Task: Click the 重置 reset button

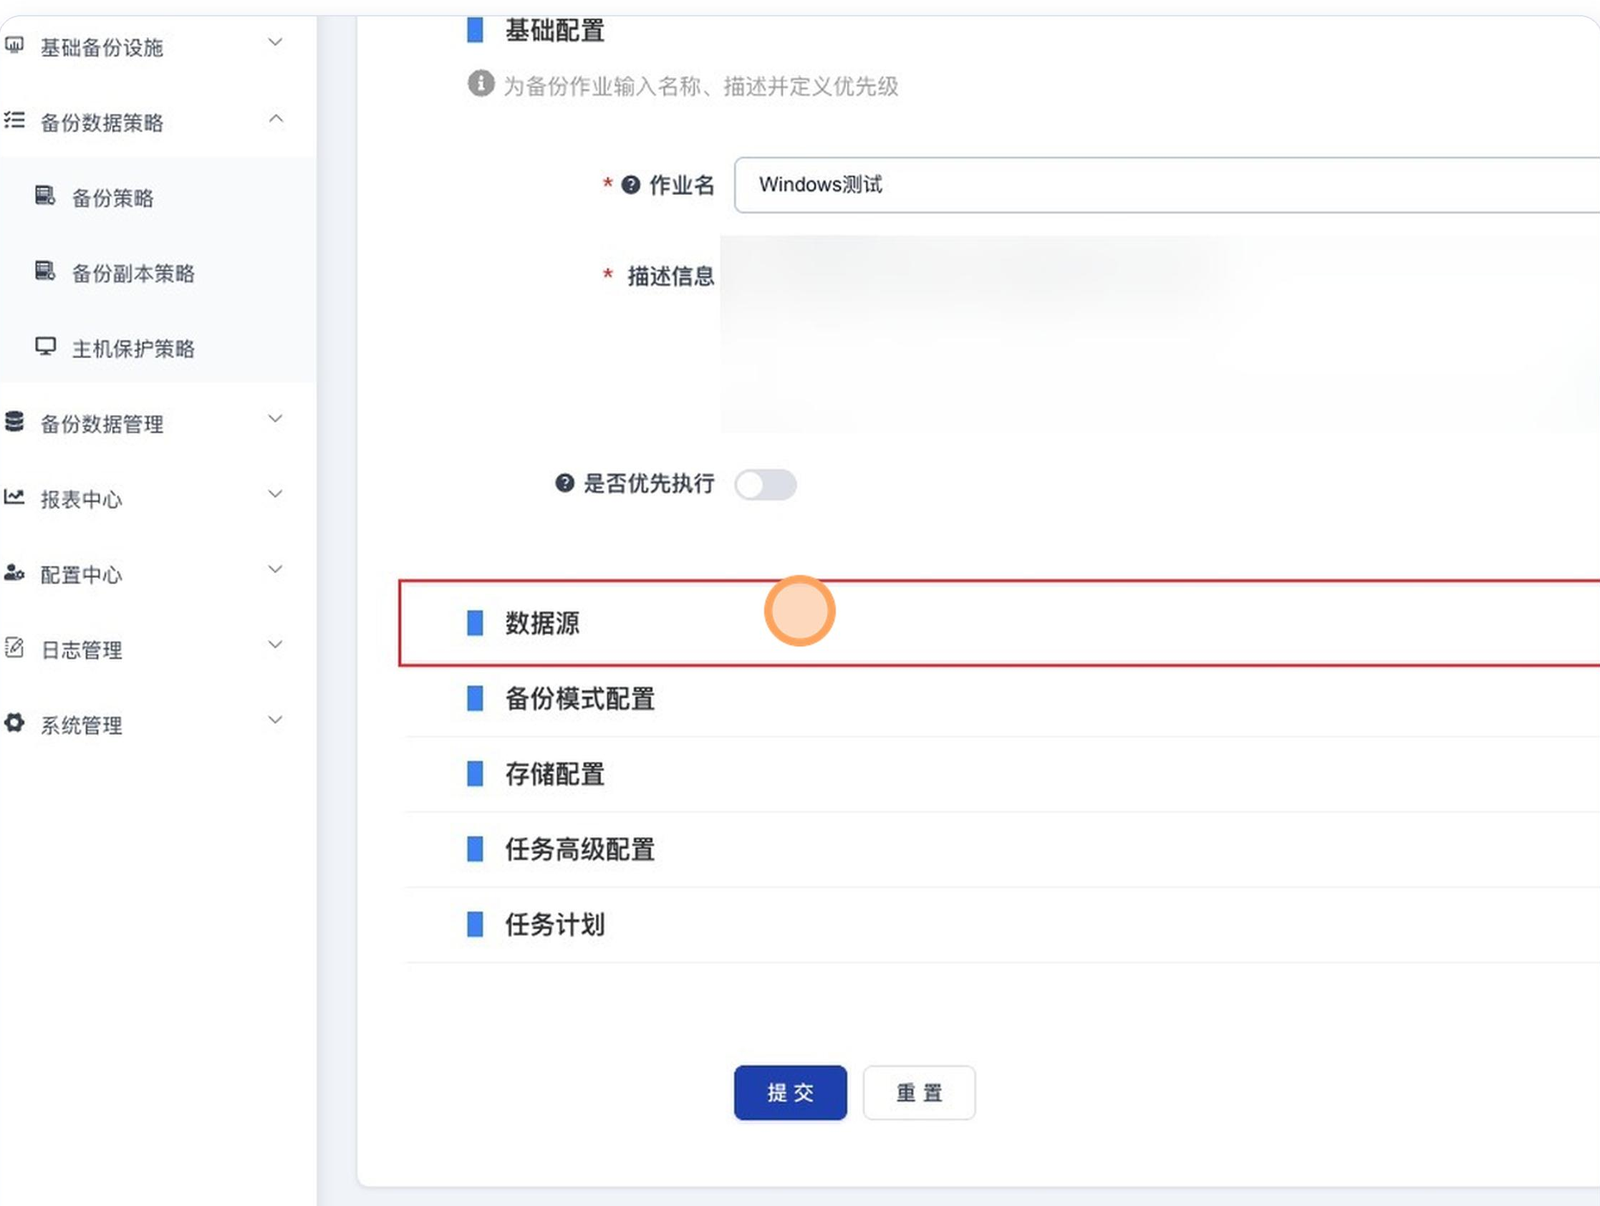Action: coord(919,1093)
